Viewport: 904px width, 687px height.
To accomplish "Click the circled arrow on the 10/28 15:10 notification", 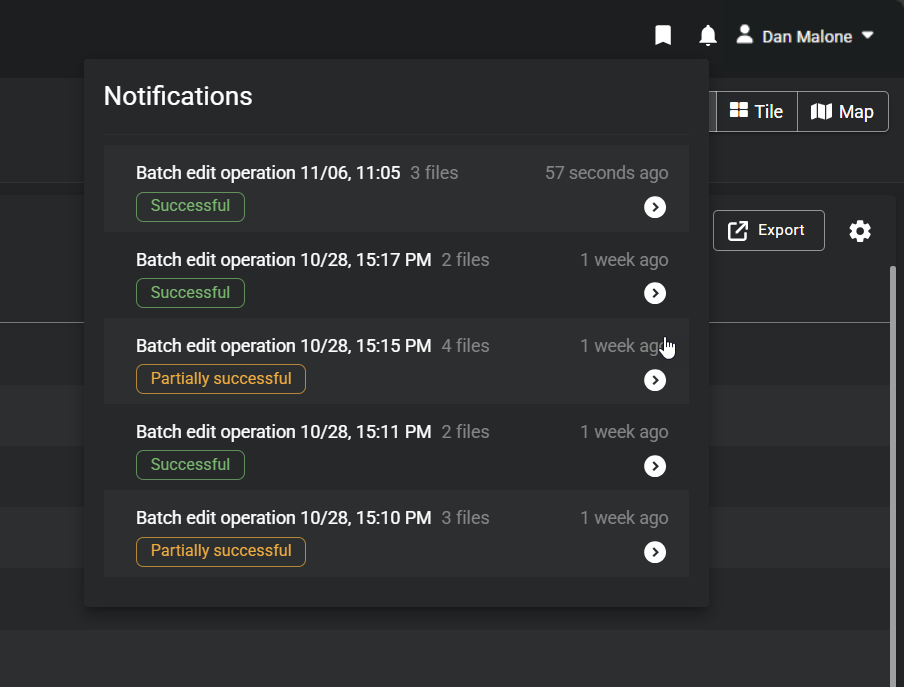I will point(655,552).
